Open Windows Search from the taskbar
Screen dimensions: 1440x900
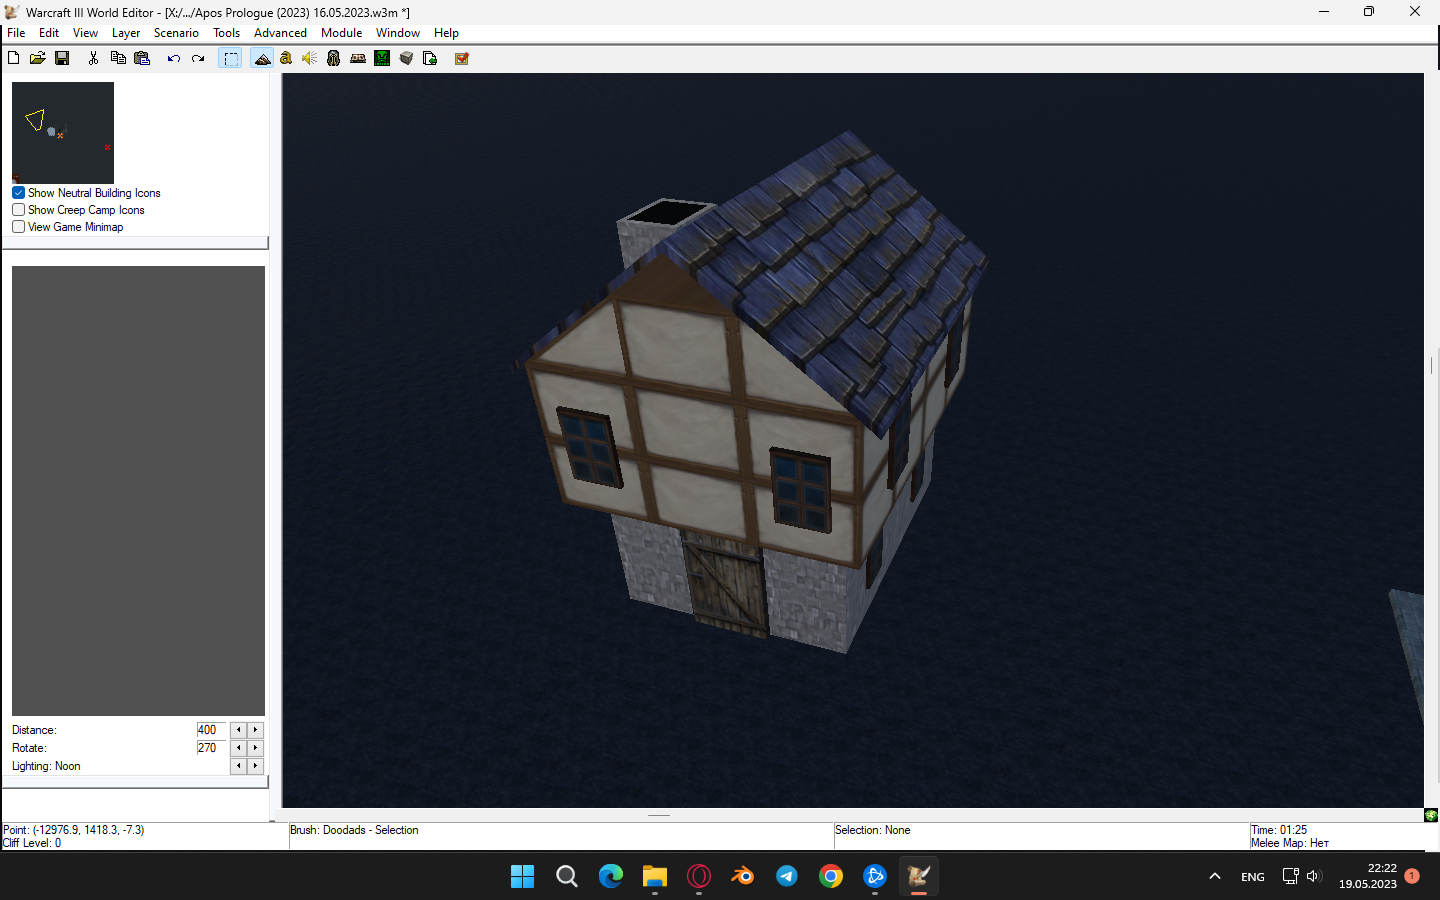566,876
